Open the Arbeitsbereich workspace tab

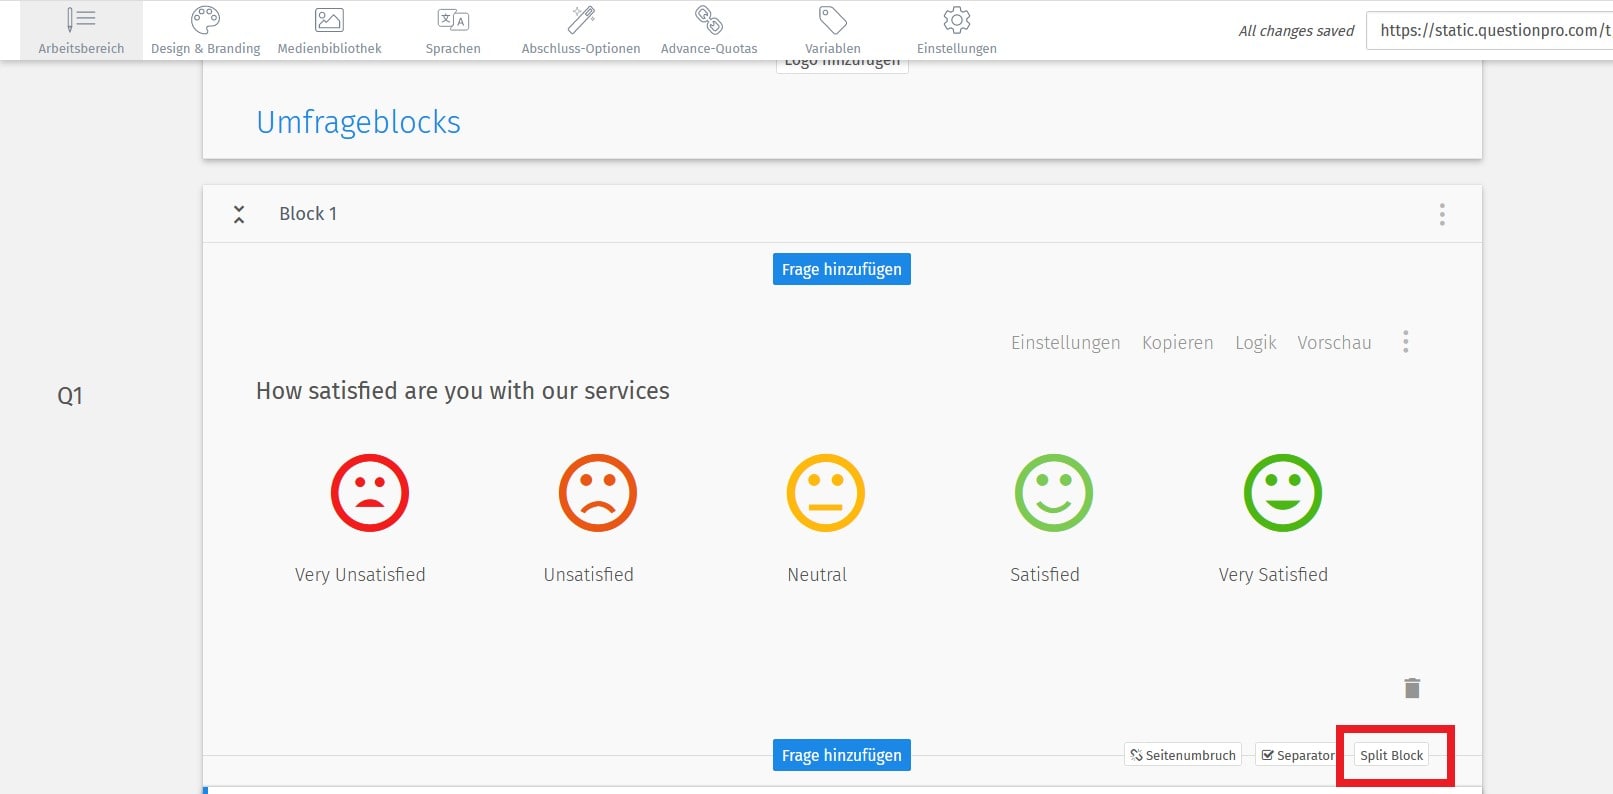(x=81, y=31)
